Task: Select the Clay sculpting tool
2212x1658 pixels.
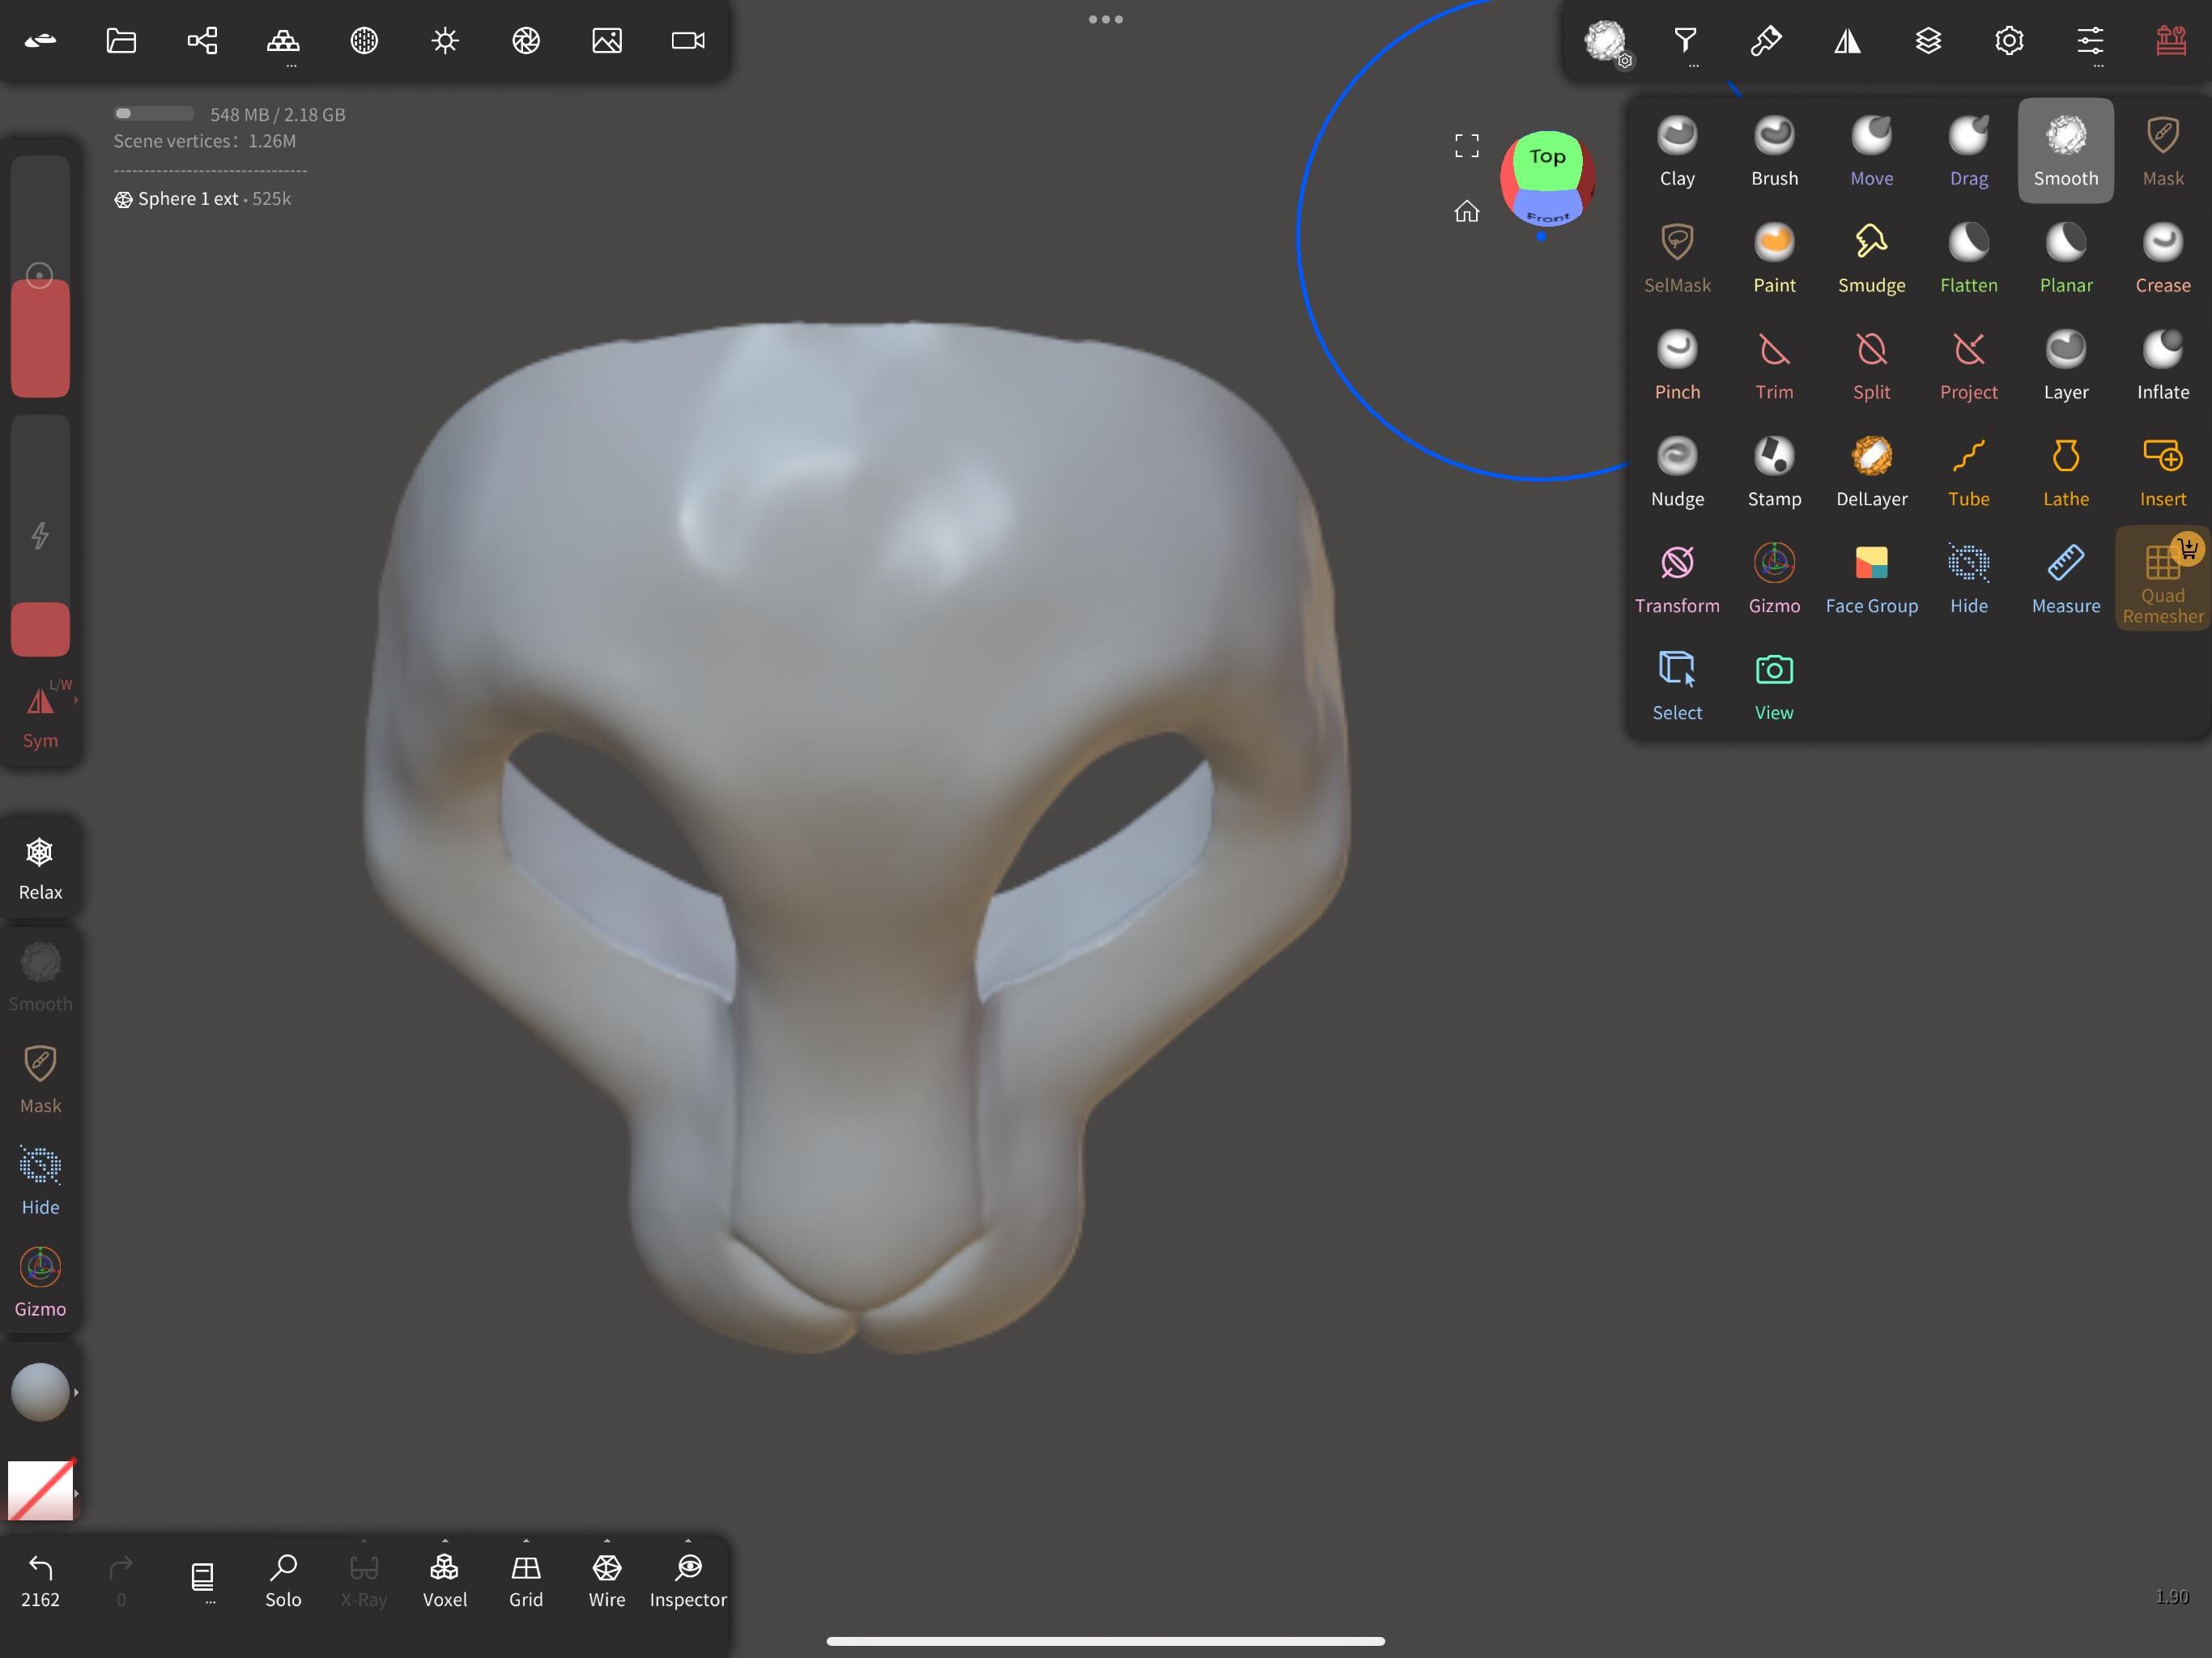Action: 1677,151
